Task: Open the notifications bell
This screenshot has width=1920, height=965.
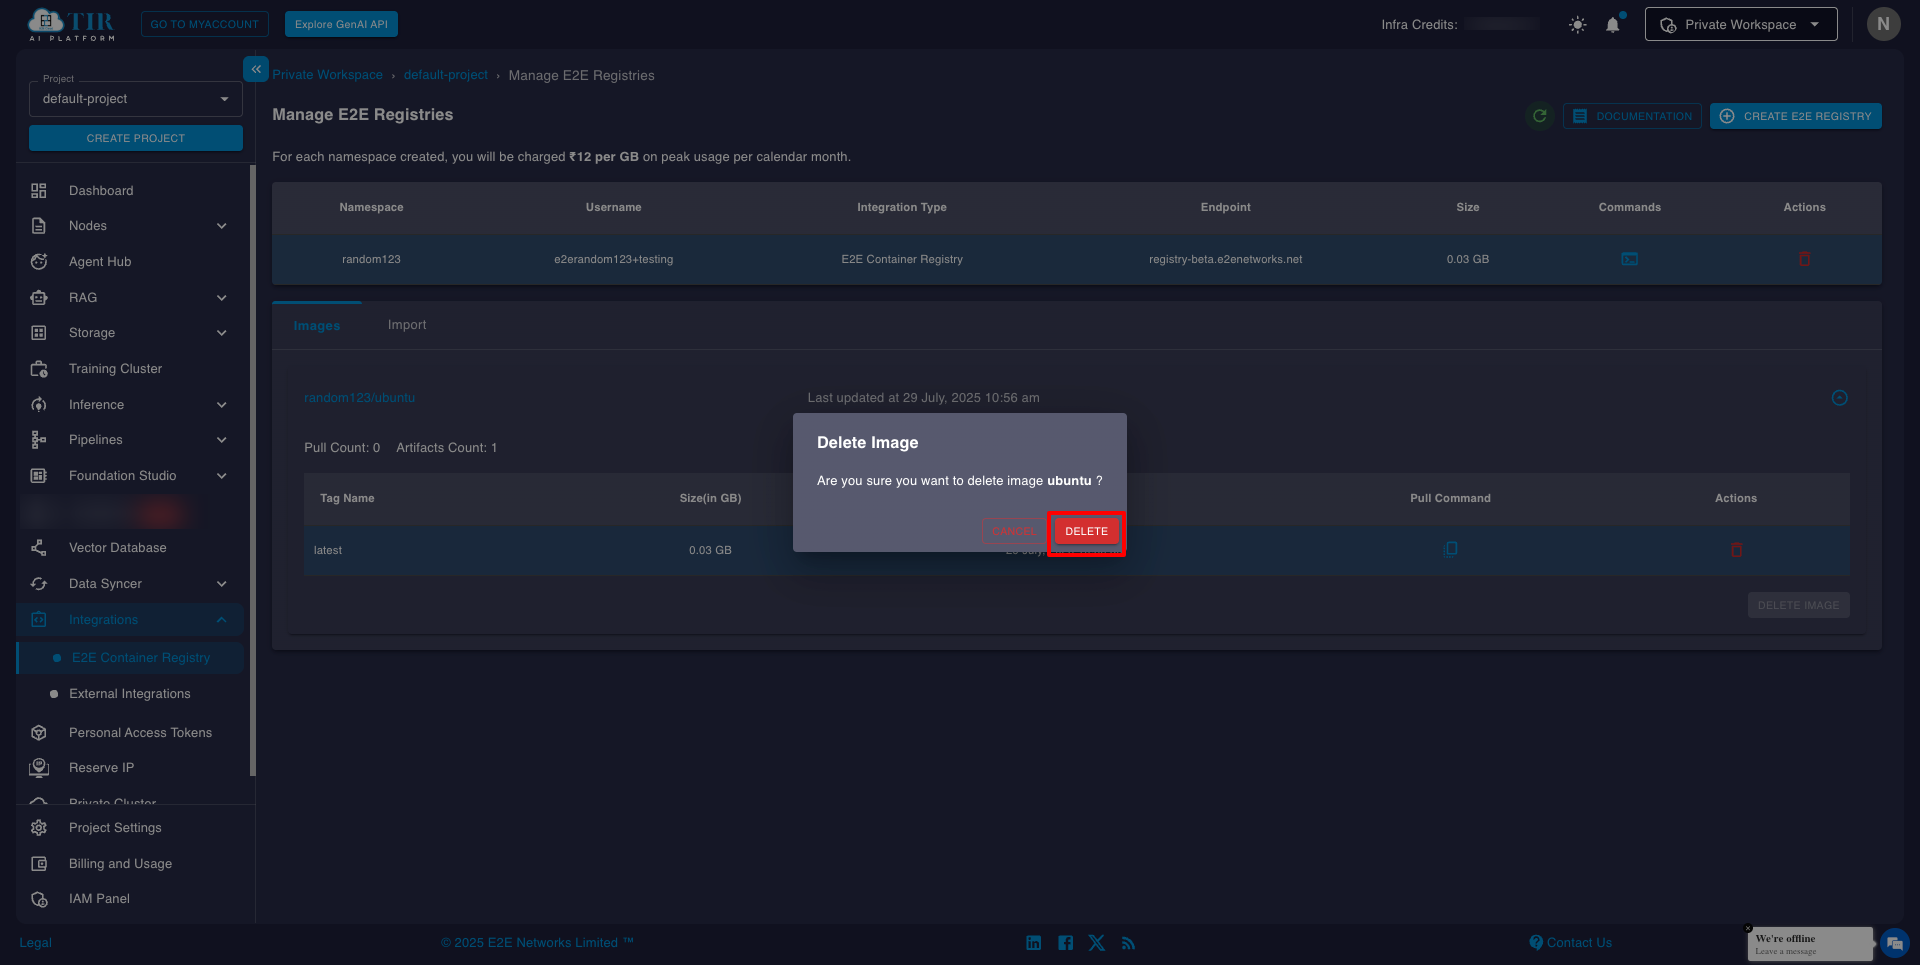Action: point(1612,25)
